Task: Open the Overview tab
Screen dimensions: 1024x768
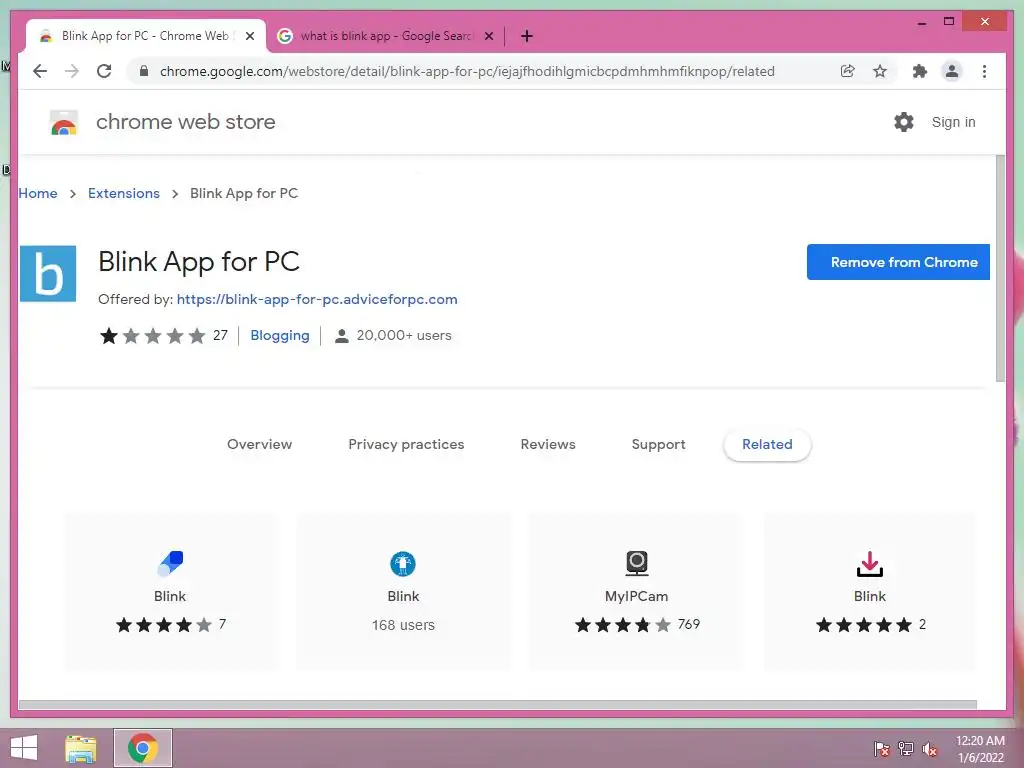Action: pyautogui.click(x=259, y=445)
